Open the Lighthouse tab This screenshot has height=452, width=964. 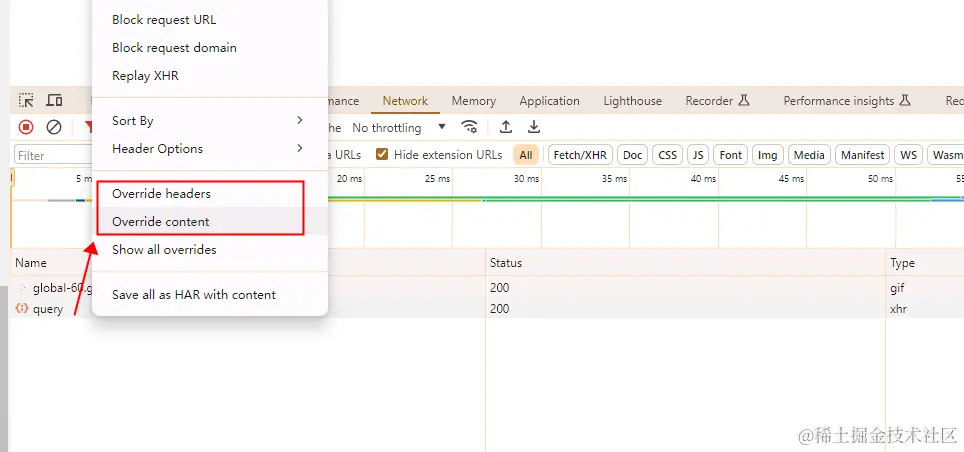633,101
